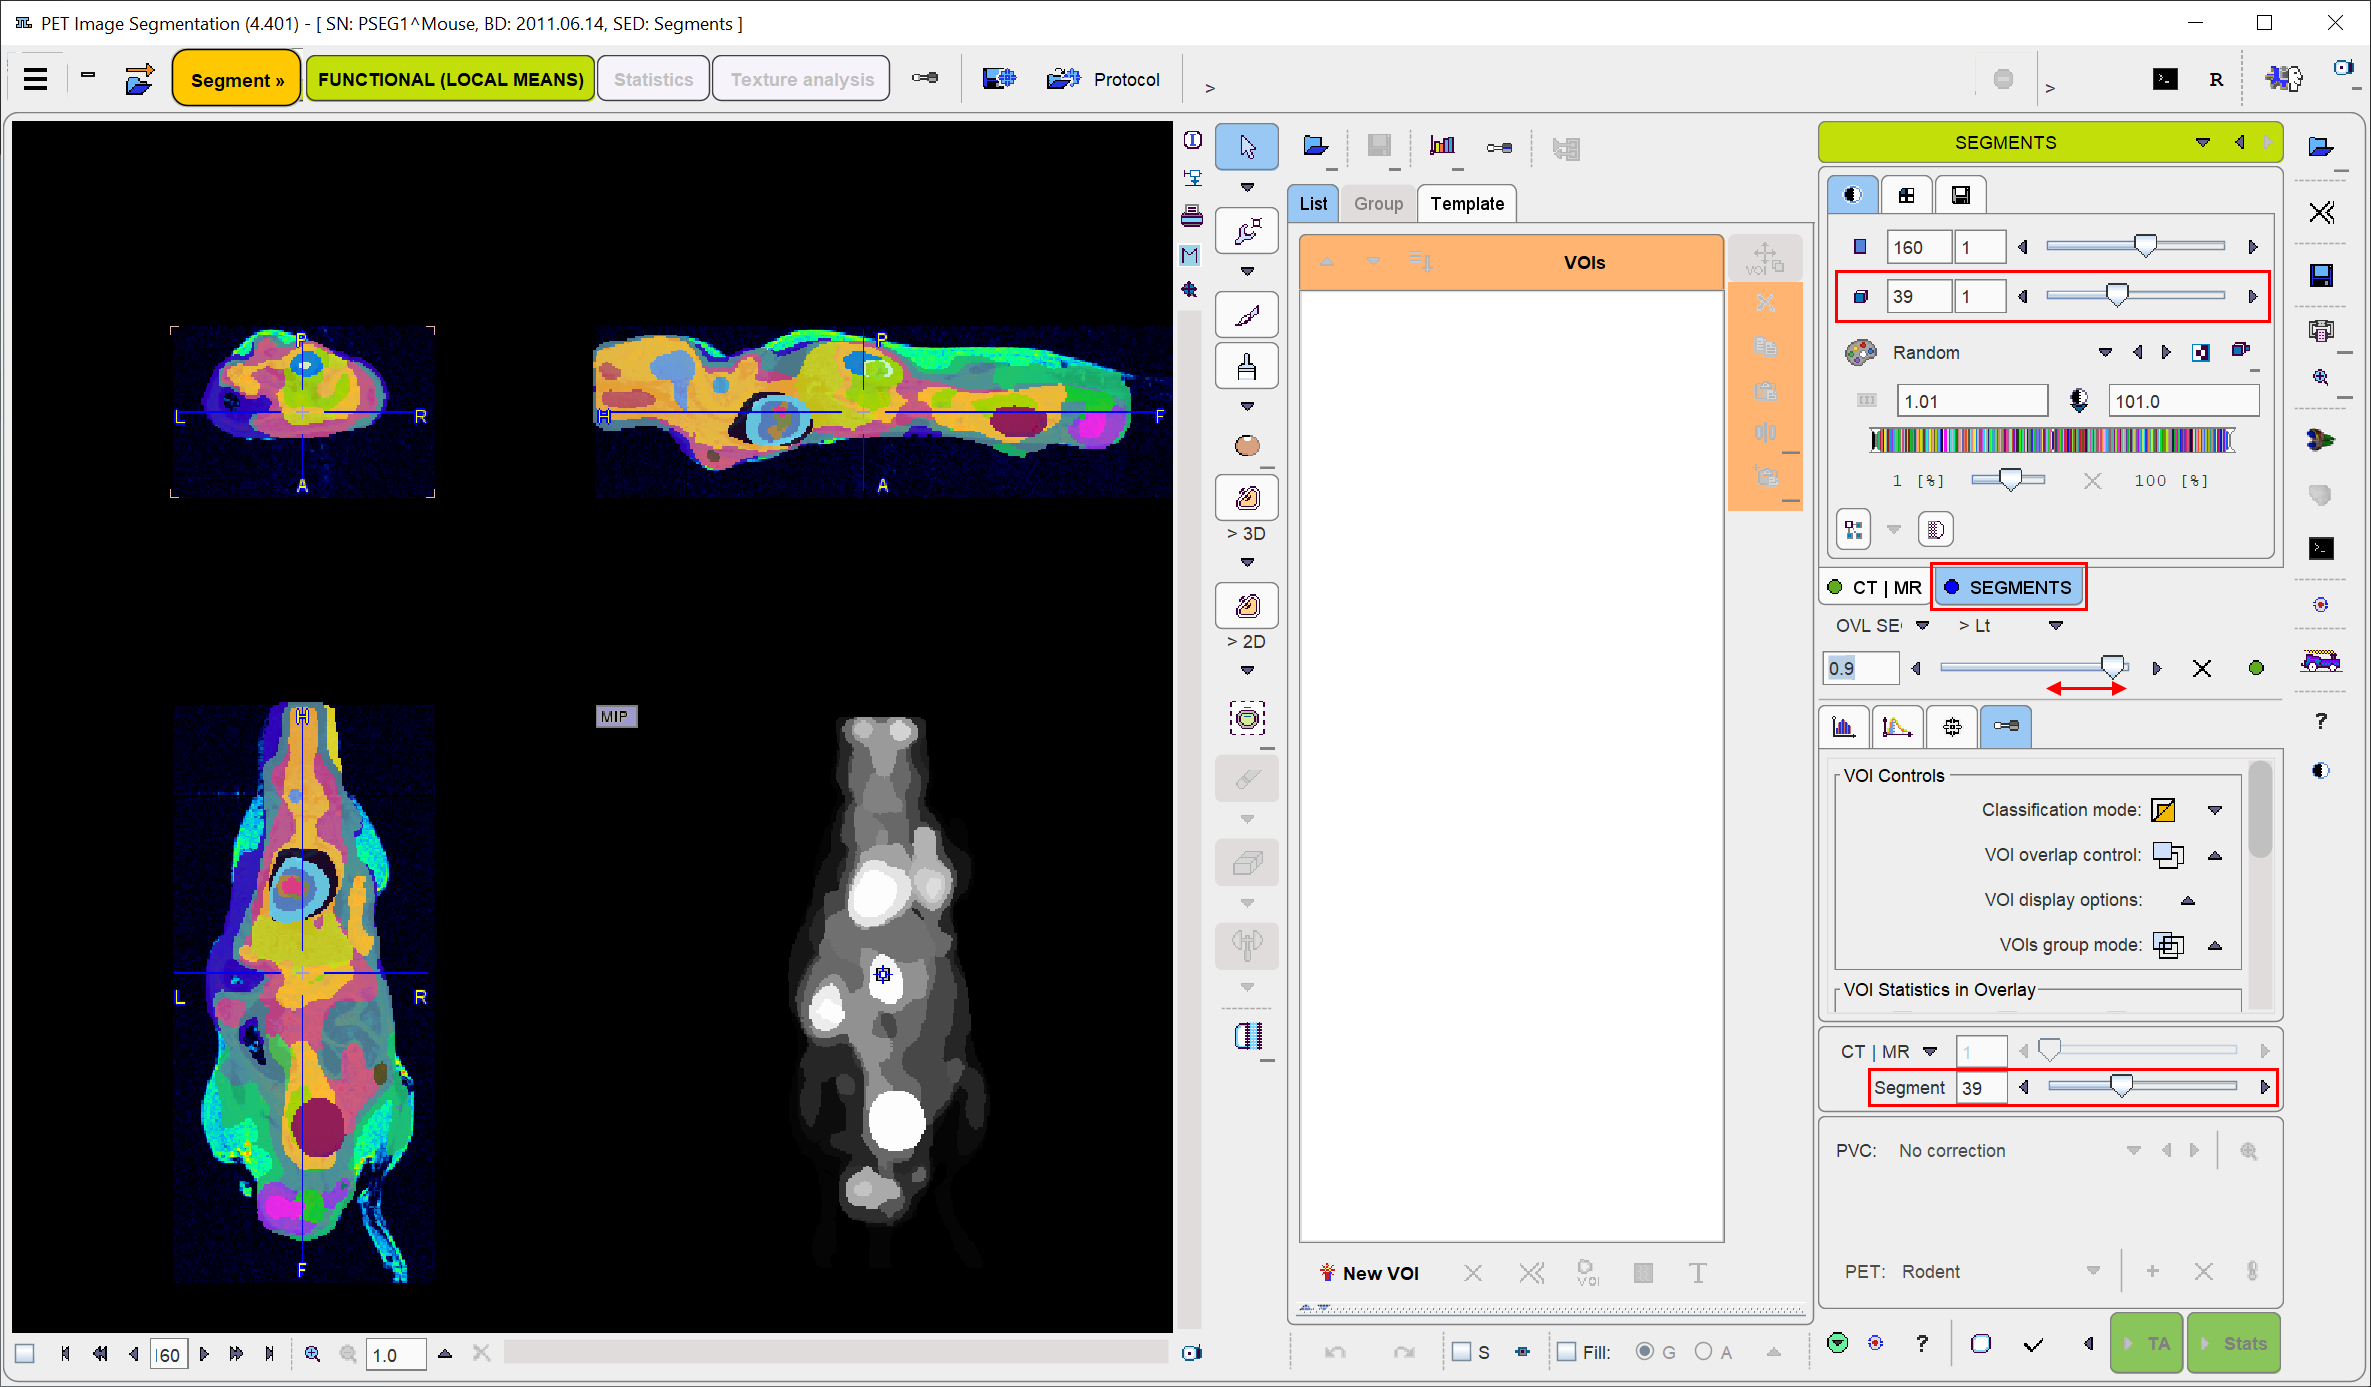Expand VOI overlap control arrow
Viewport: 2371px width, 1387px height.
tap(2215, 855)
